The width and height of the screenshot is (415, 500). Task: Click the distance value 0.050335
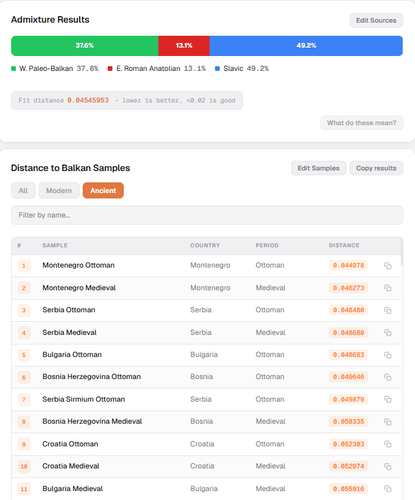pos(348,422)
